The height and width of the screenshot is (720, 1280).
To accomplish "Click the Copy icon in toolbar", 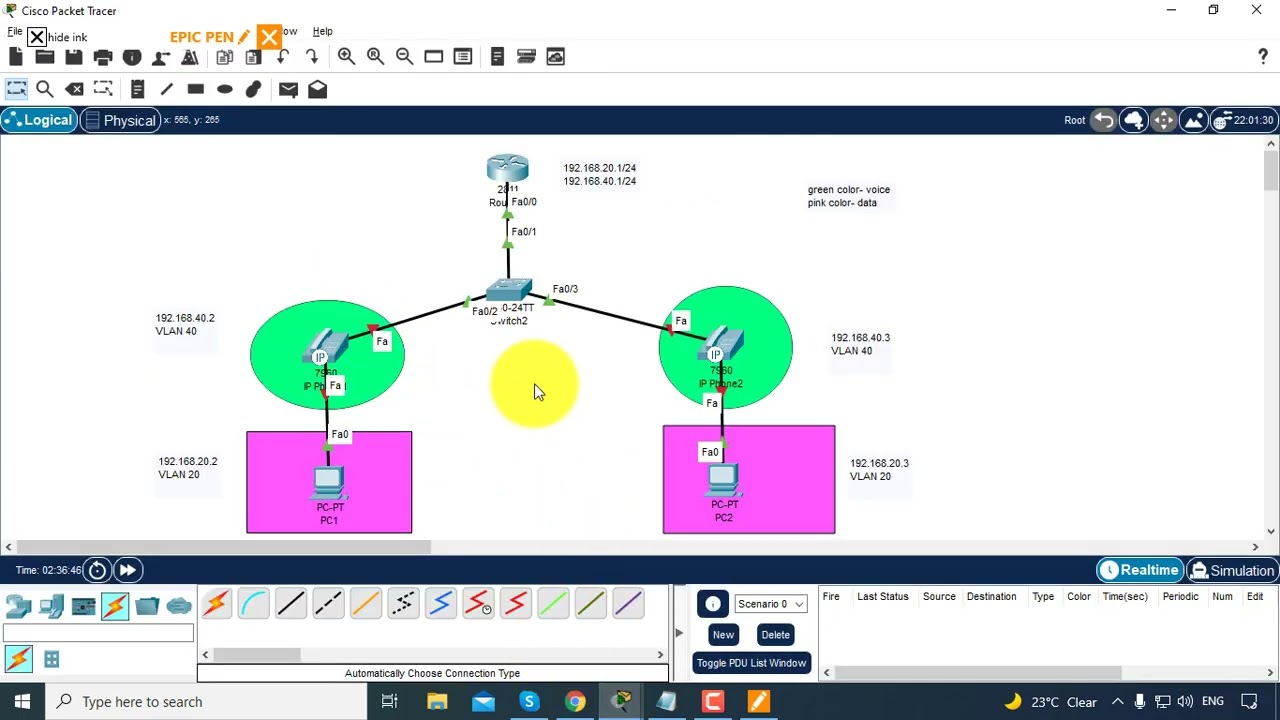I will point(225,57).
